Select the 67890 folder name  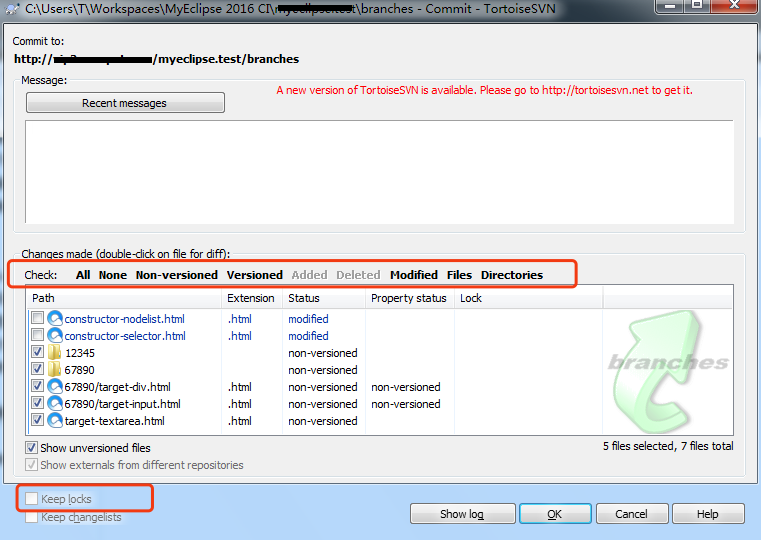(80, 370)
